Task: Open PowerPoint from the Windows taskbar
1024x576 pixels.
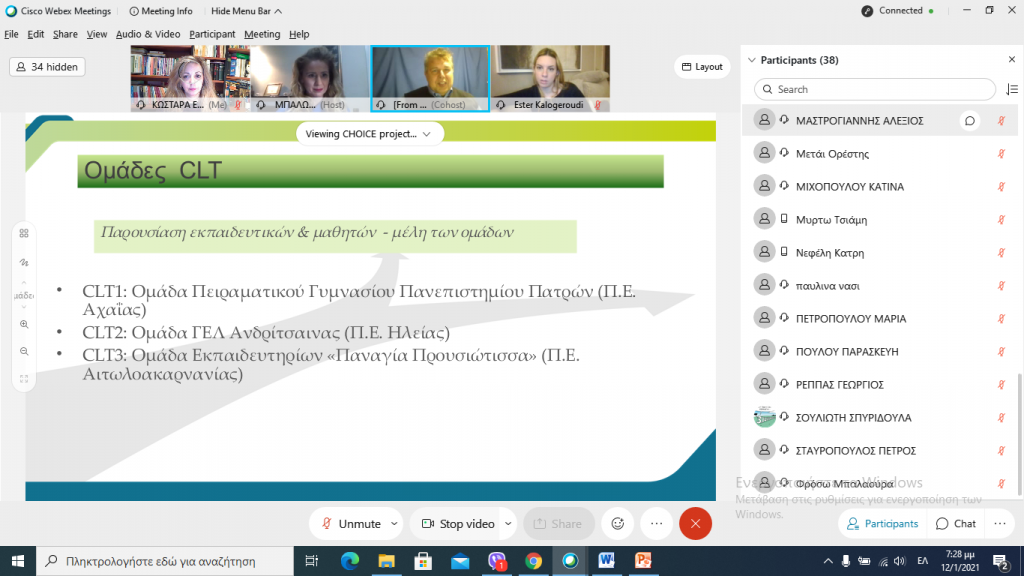Action: coord(644,561)
